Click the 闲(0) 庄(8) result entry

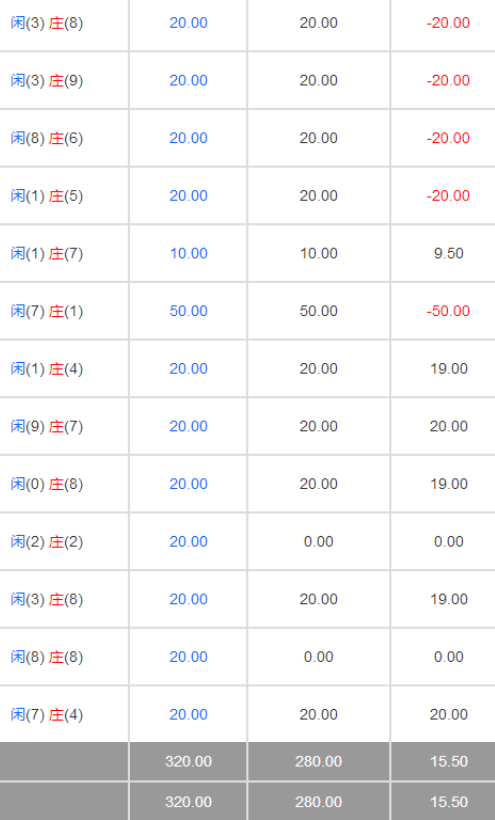point(47,484)
